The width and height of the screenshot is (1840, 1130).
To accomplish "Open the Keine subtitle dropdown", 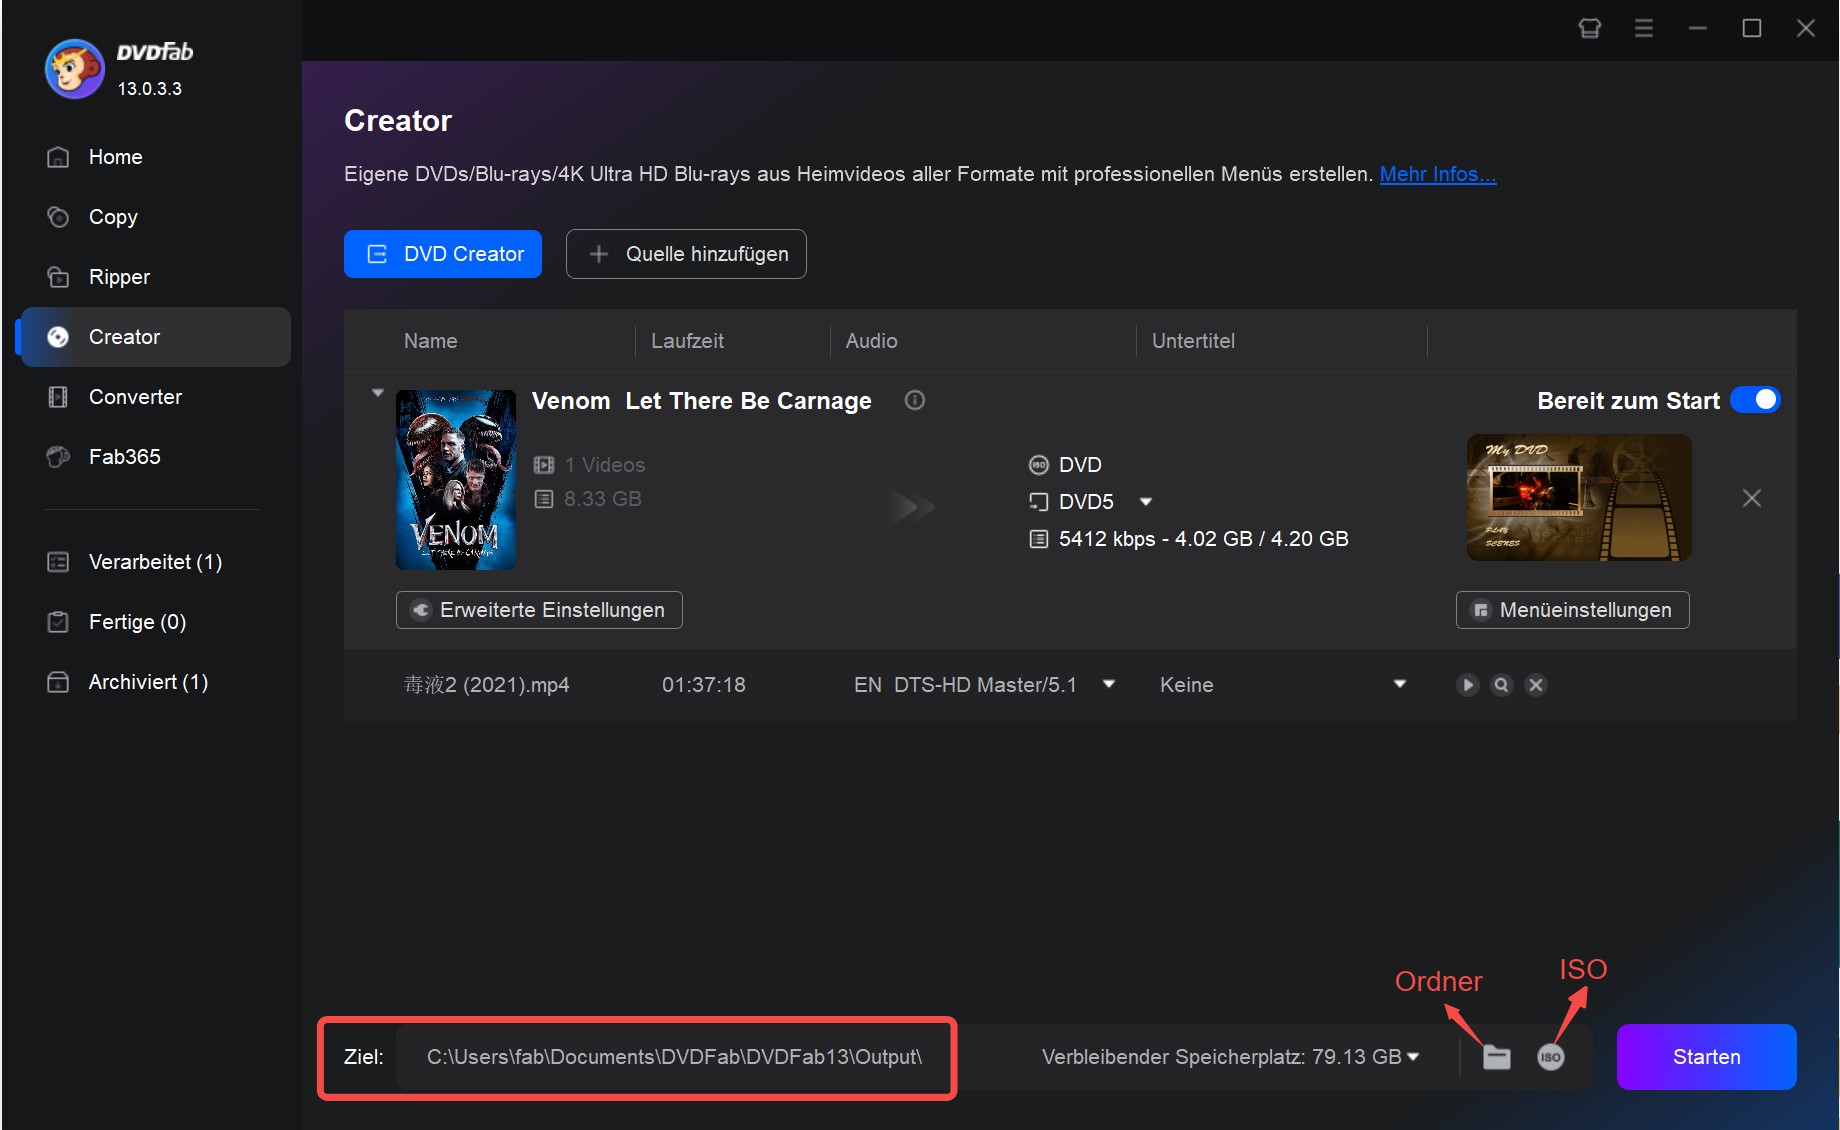I will [x=1400, y=684].
